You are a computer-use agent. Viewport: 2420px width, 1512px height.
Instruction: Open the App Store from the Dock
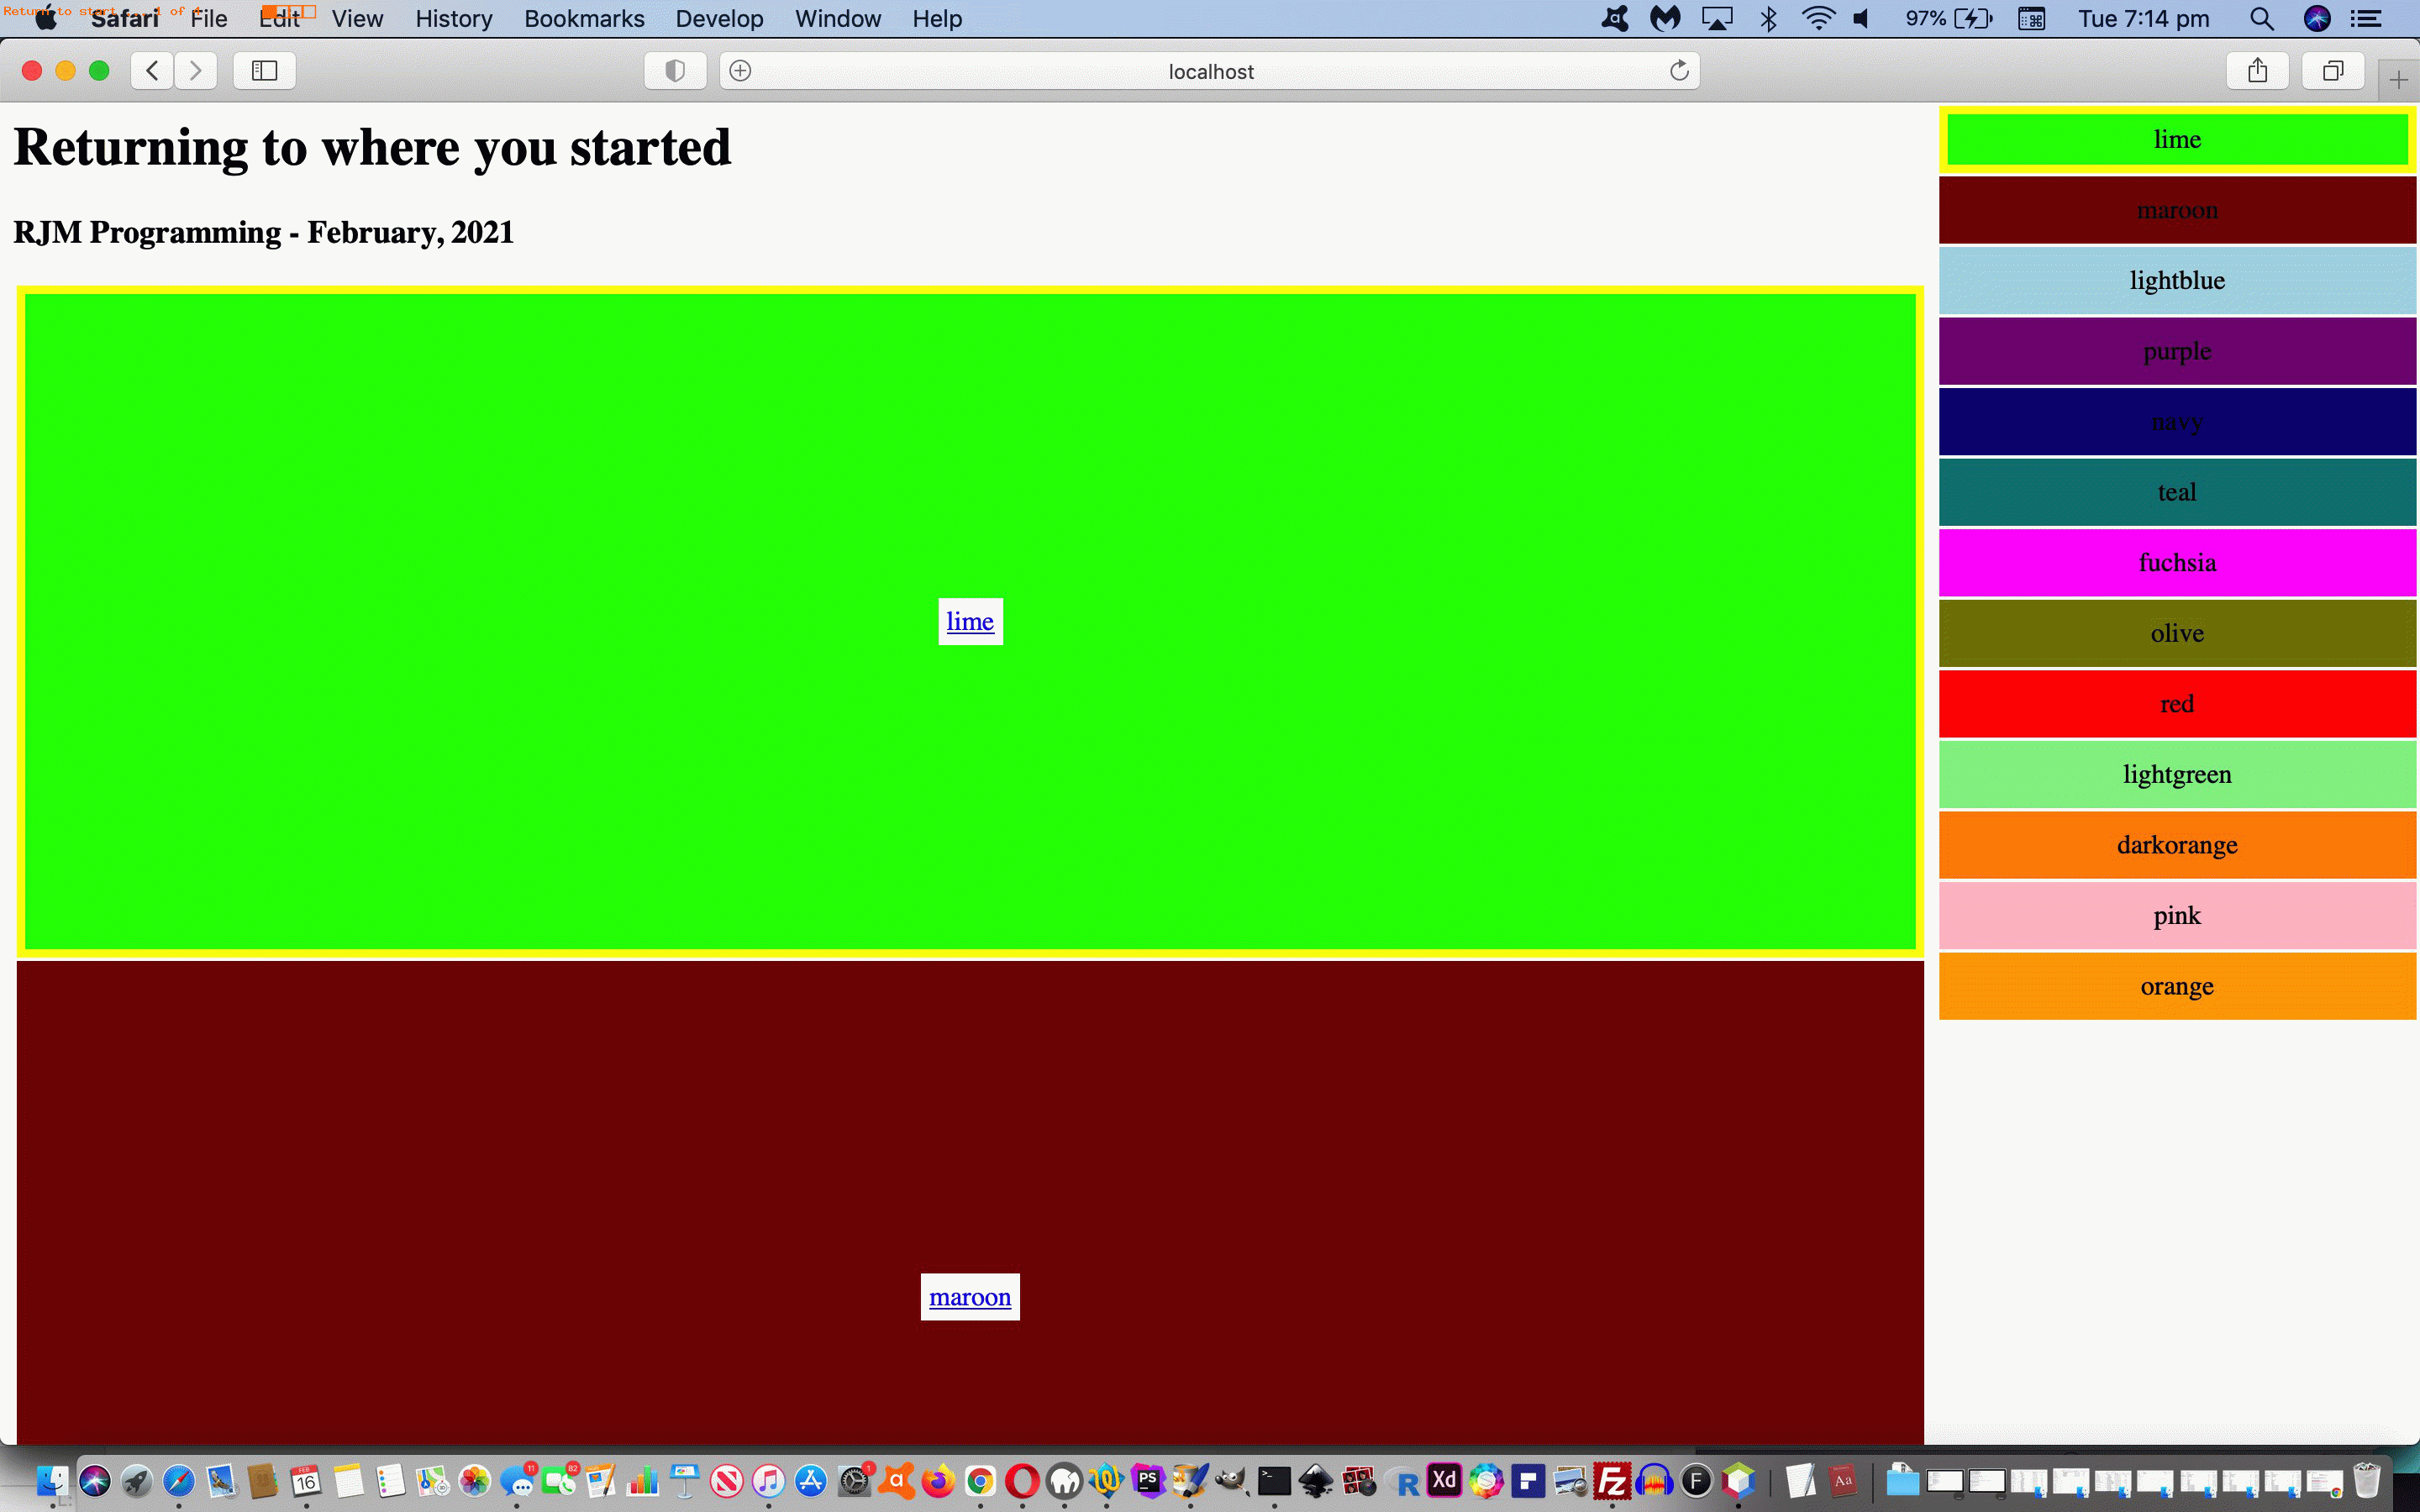coord(811,1481)
